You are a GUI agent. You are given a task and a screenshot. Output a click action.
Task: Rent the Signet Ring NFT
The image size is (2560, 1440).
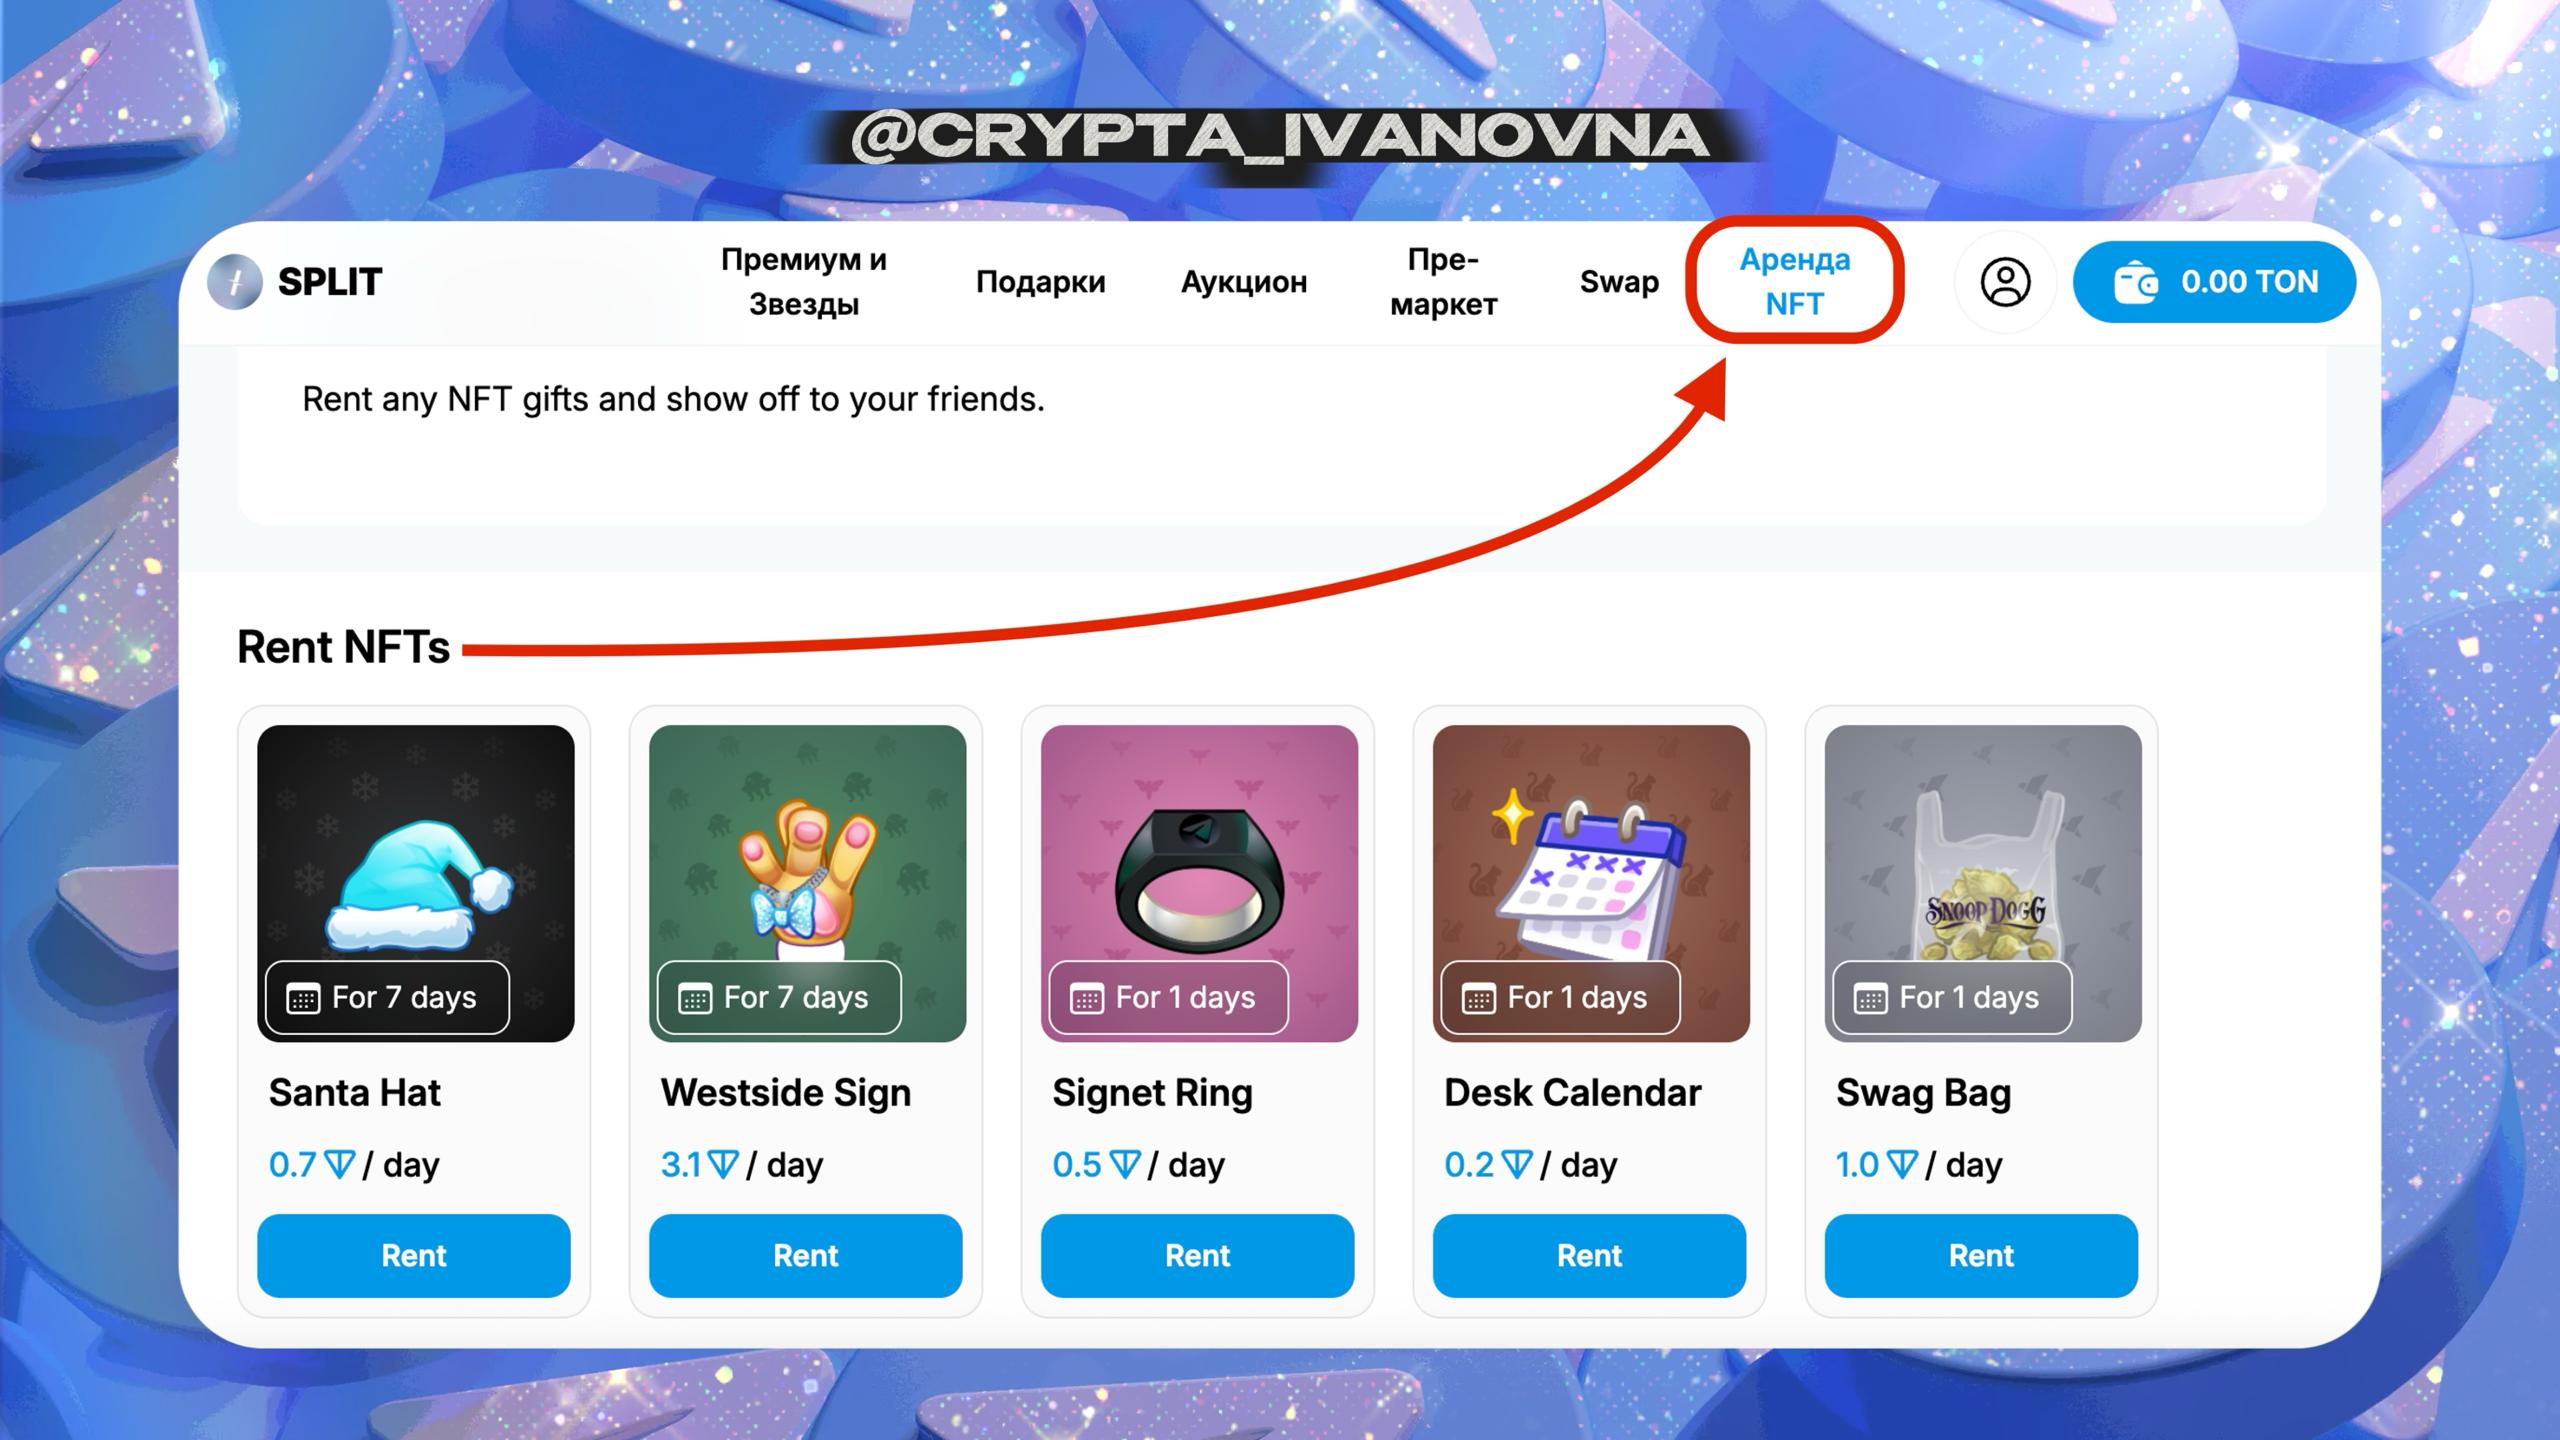(1198, 1256)
